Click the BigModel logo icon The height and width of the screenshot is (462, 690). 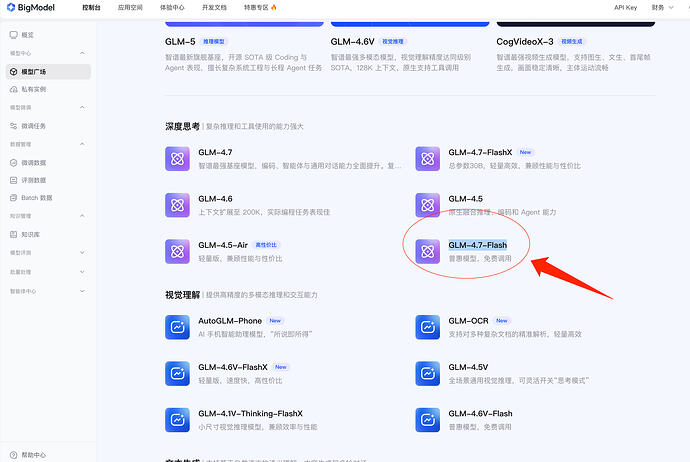click(11, 7)
